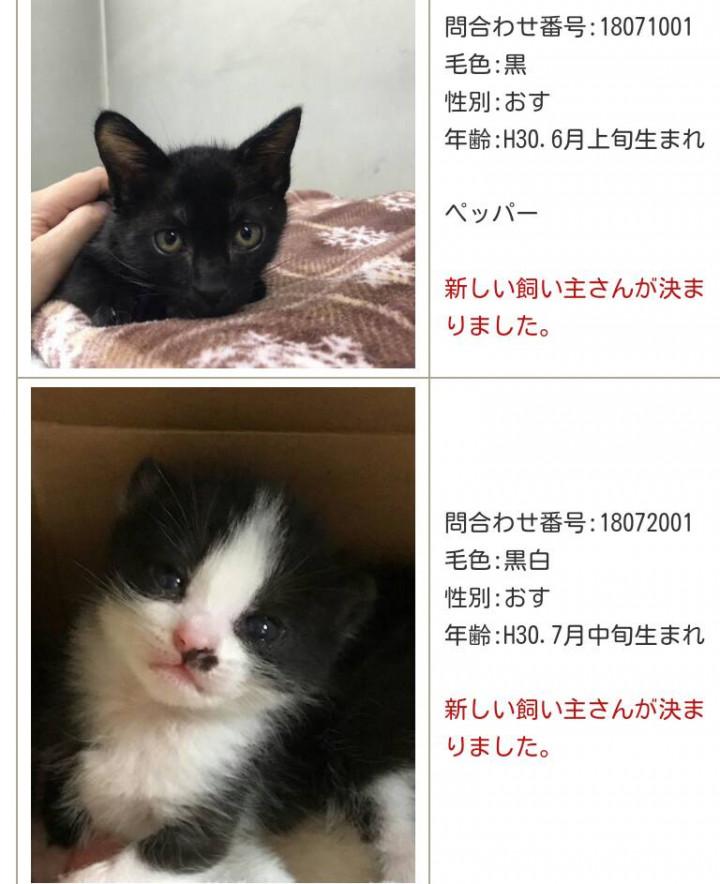
Task: Open the black-and-white kitten photo
Action: pos(223,635)
